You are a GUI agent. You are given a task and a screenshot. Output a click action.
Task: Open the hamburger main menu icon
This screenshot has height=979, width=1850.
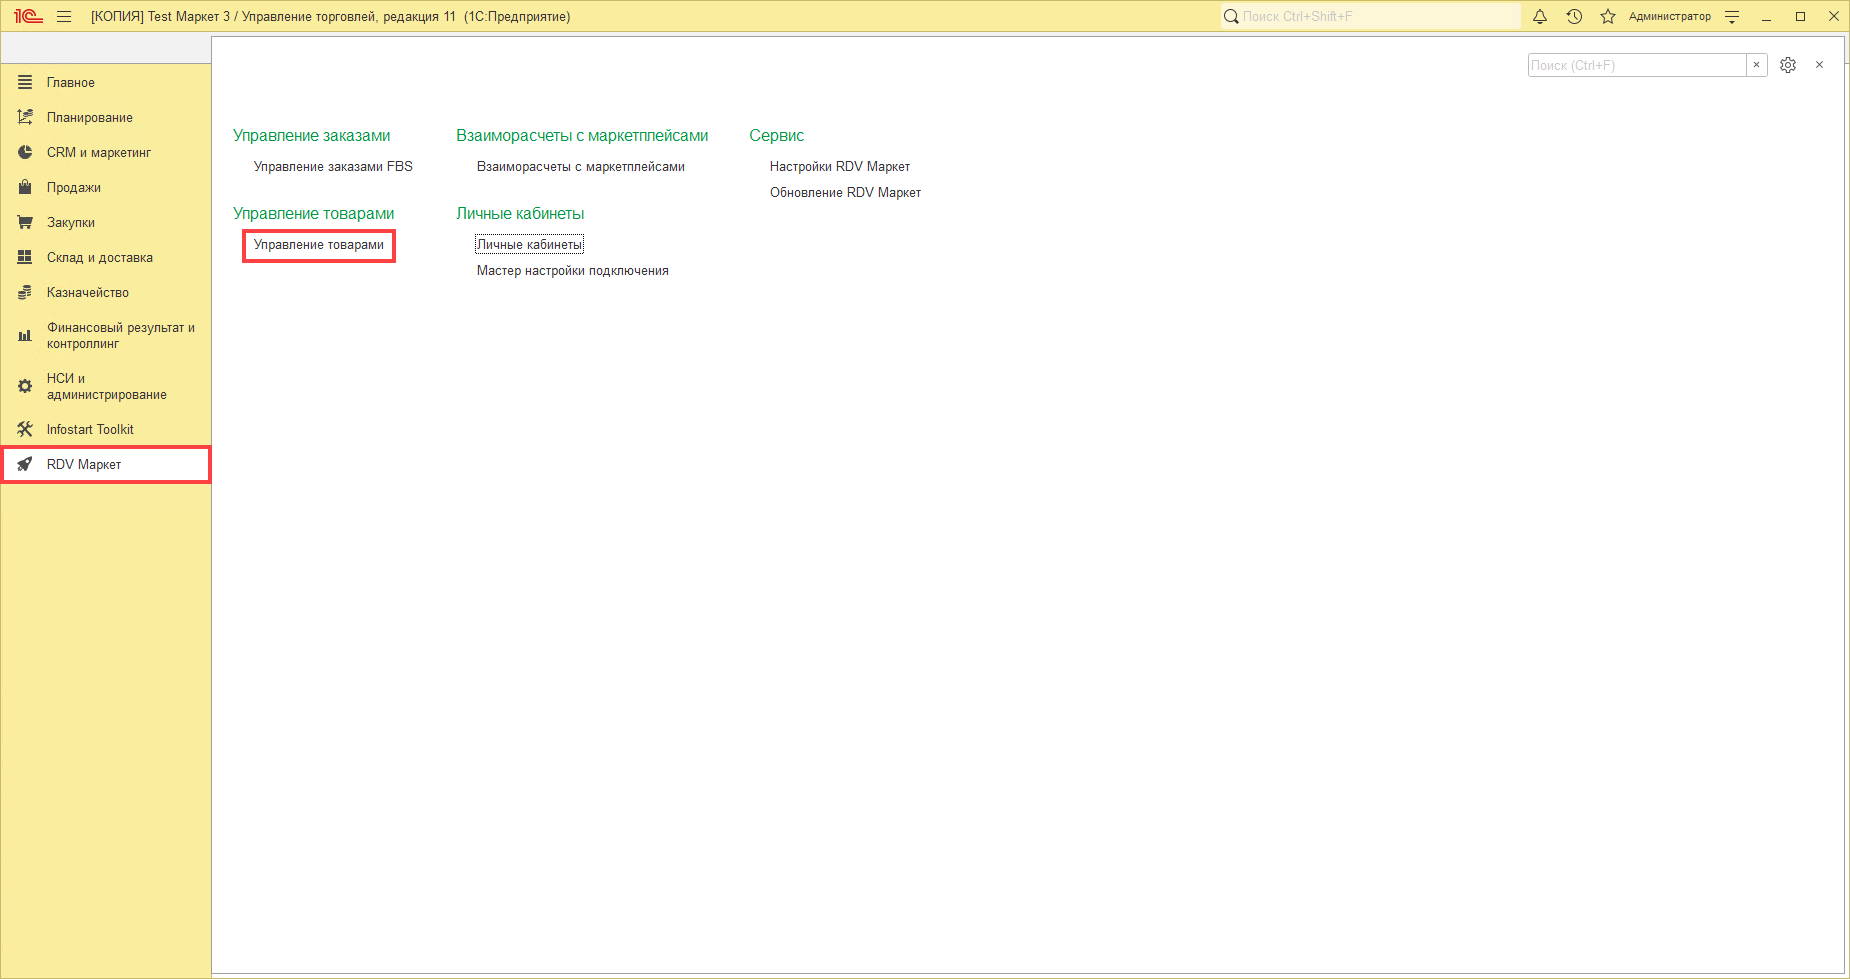[64, 16]
